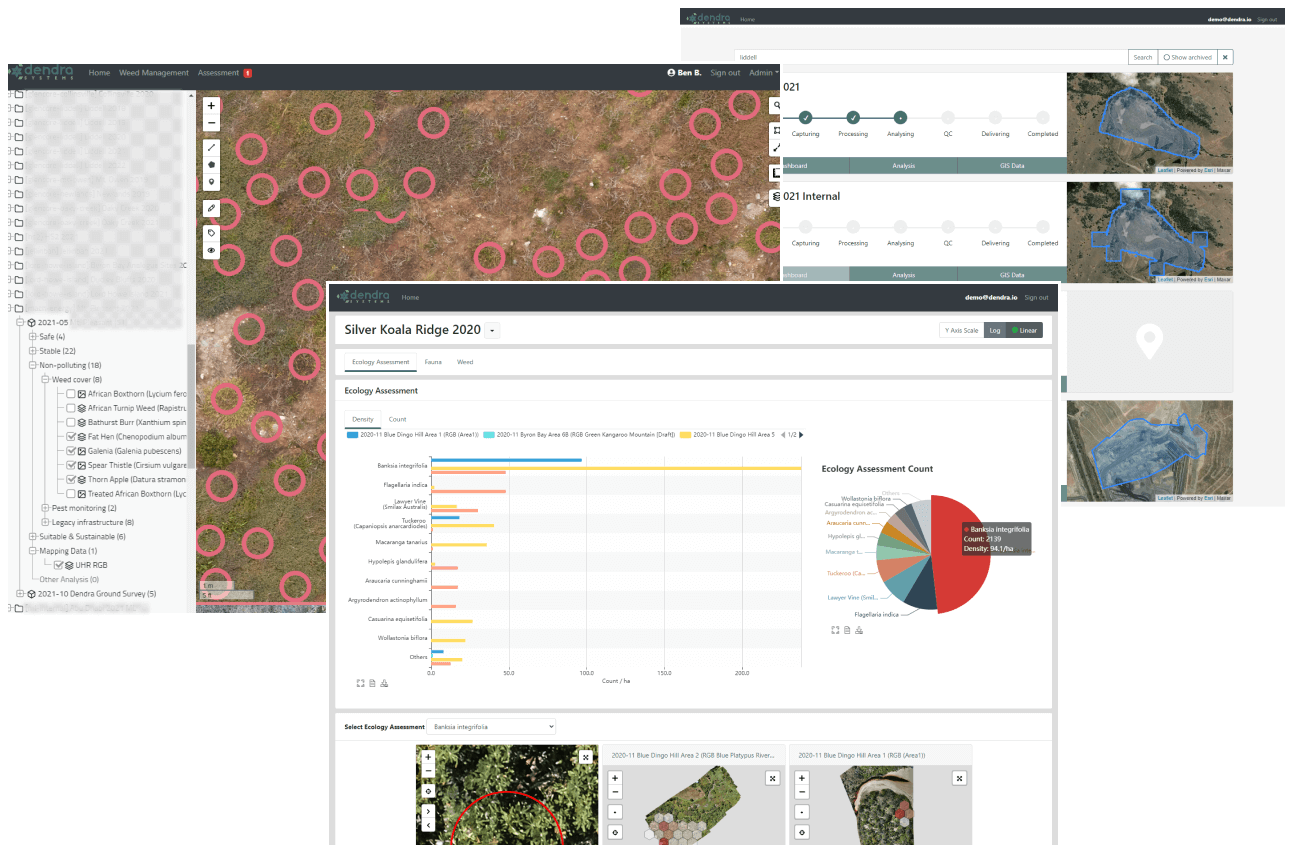Click the tag label tool icon

(211, 233)
